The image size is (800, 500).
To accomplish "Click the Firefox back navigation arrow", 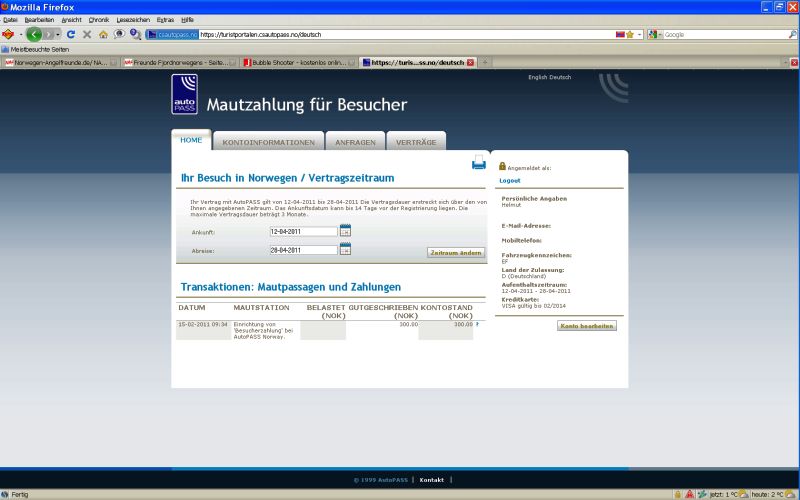I will click(35, 34).
